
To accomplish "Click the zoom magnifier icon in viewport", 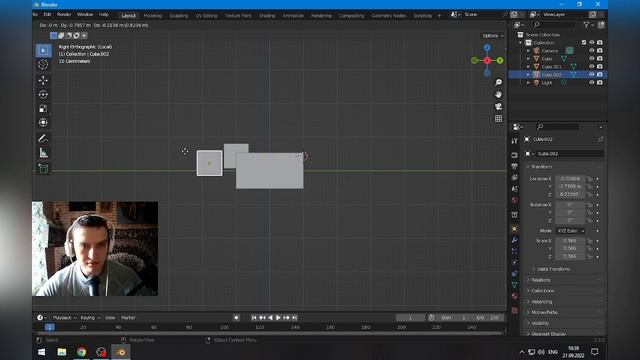I will coord(498,82).
